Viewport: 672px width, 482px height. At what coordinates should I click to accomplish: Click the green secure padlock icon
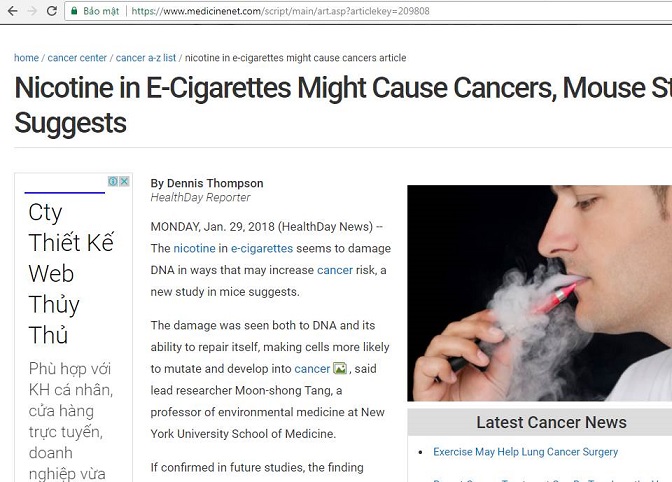coord(74,11)
